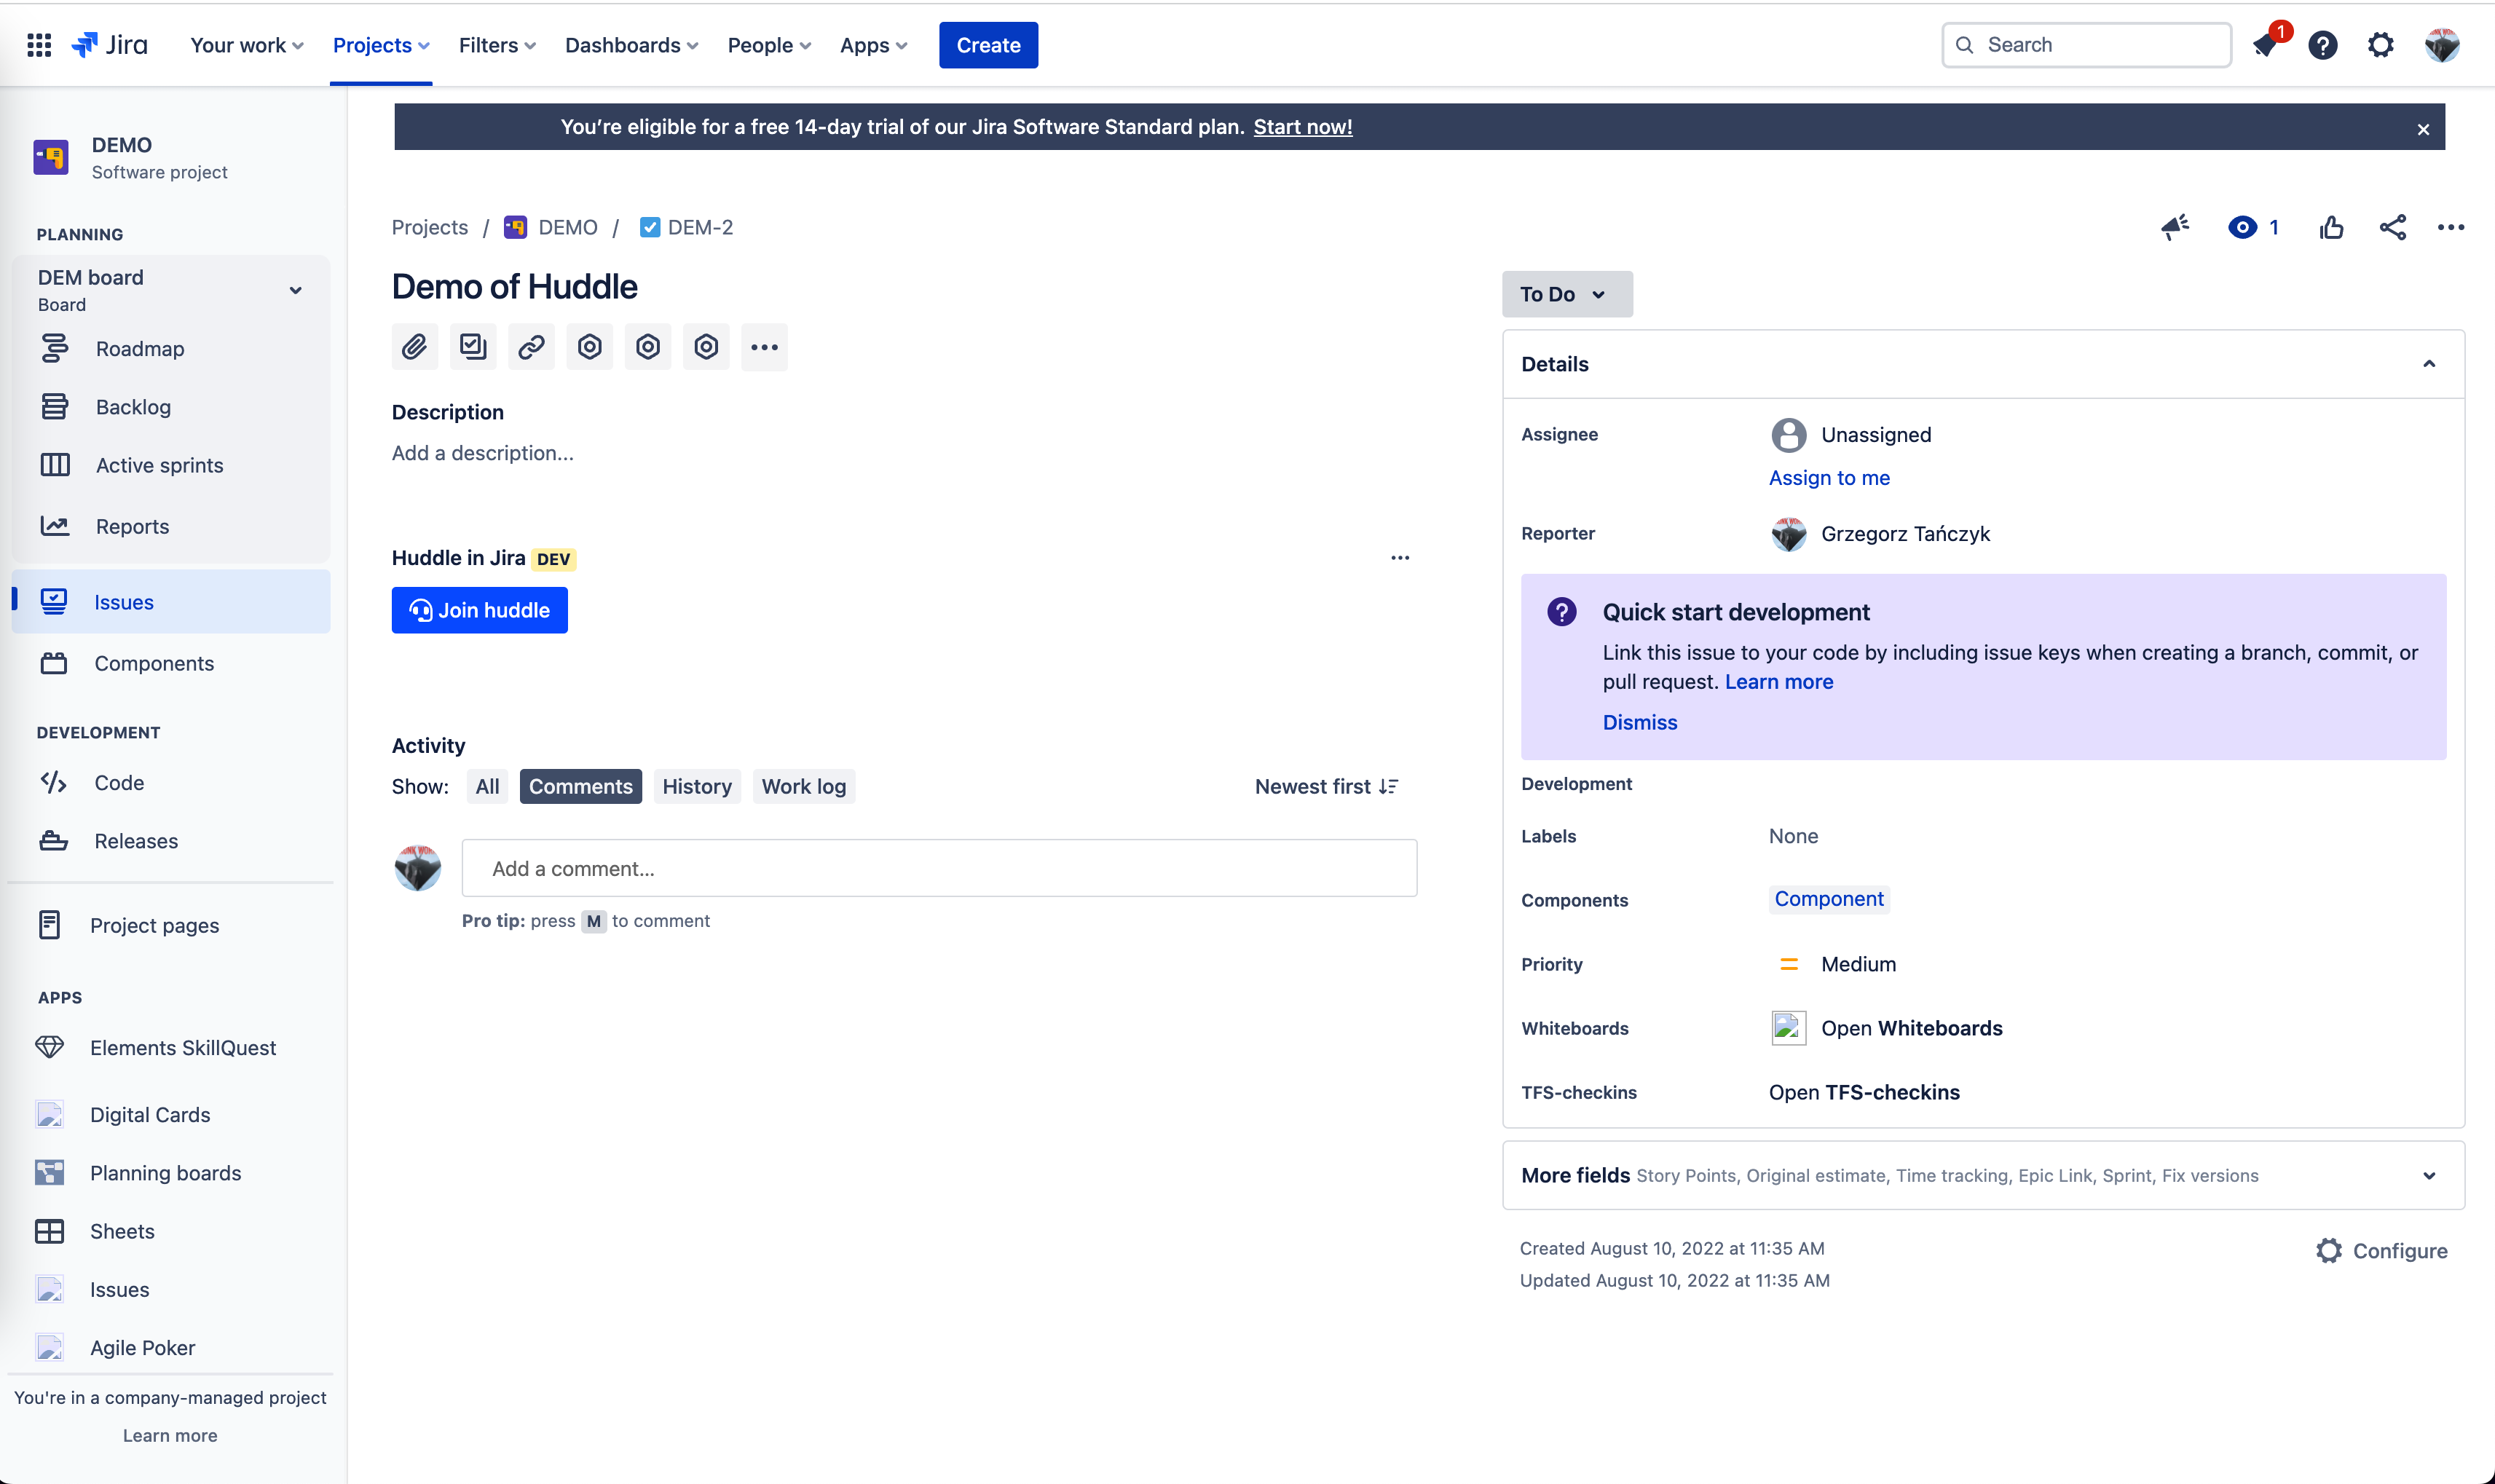This screenshot has width=2495, height=1484.
Task: Toggle Newest first sort order
Action: click(1326, 787)
